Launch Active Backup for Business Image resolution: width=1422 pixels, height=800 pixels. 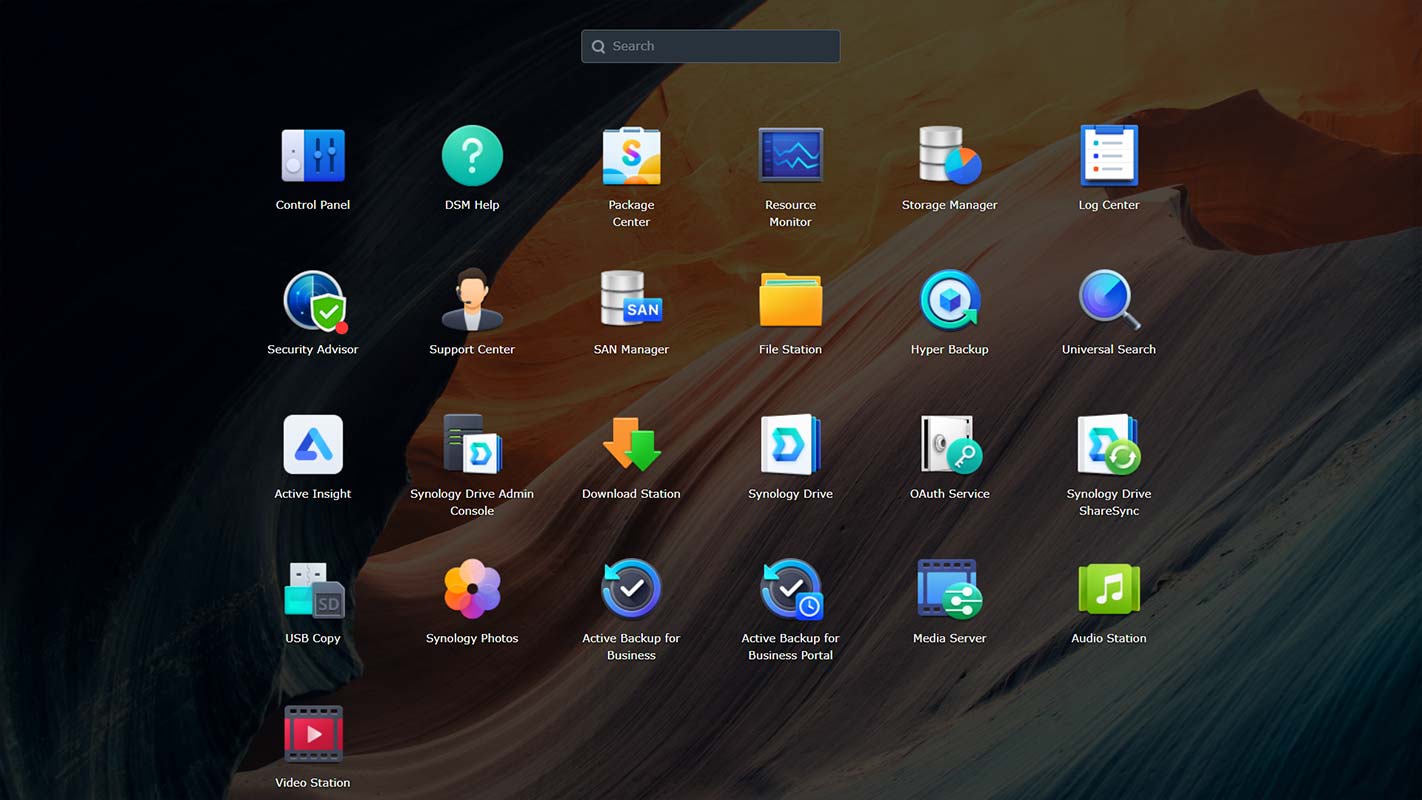pos(631,589)
